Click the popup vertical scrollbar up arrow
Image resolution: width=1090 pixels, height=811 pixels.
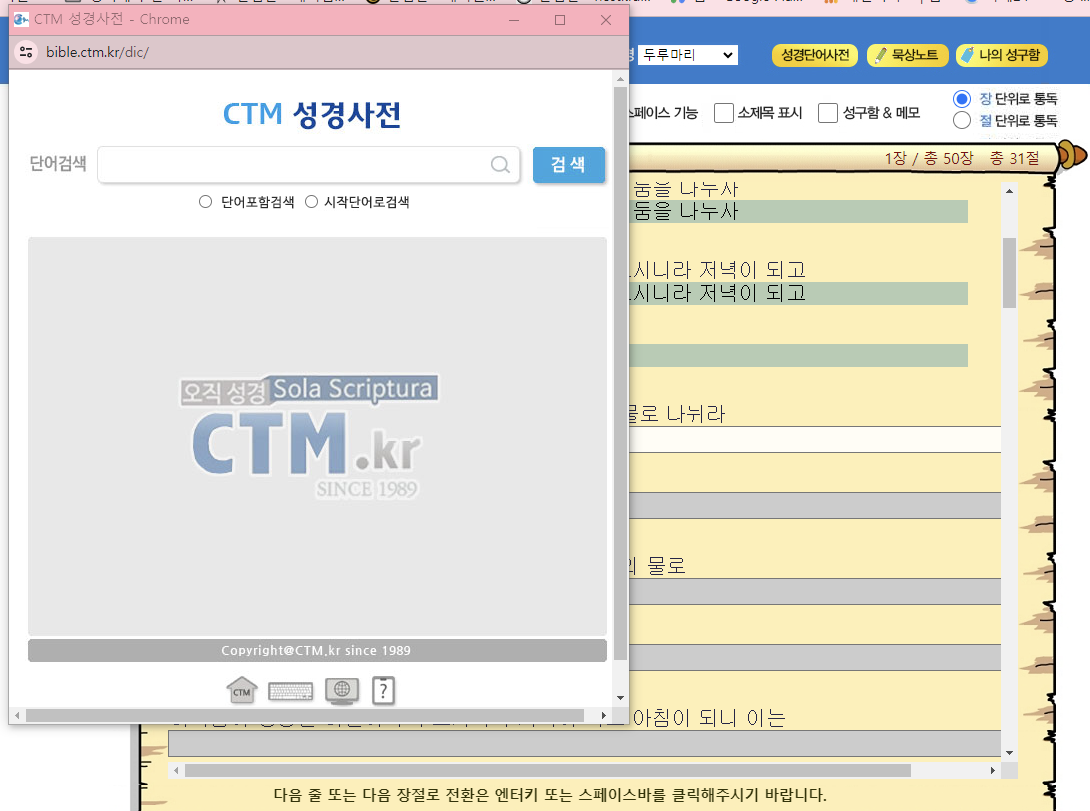[620, 80]
